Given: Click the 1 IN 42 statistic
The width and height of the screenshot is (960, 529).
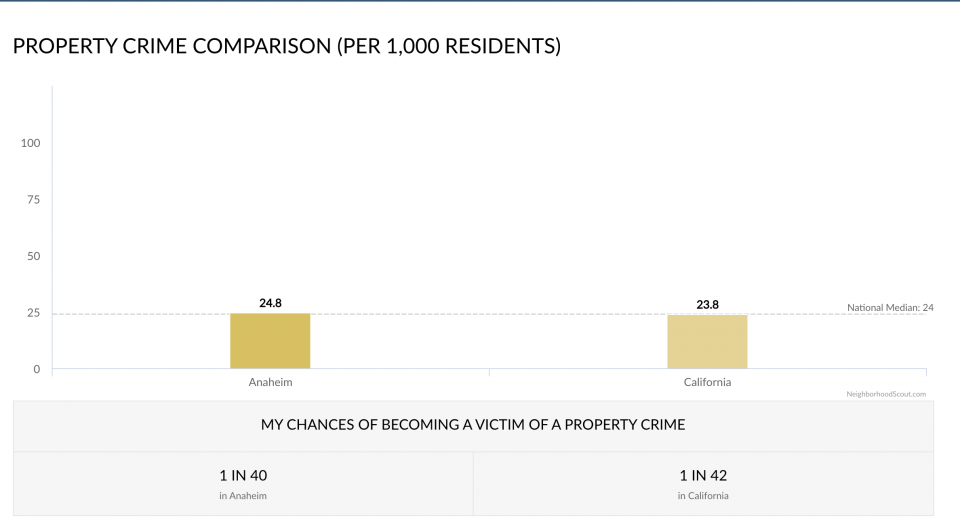Looking at the screenshot, I should tap(703, 476).
